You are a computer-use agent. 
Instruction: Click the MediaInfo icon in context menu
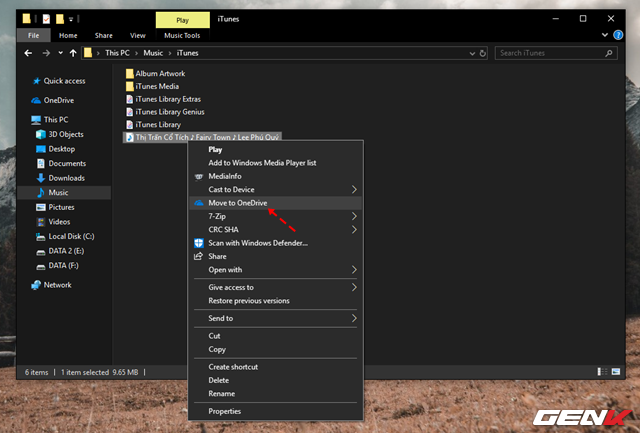coord(198,176)
